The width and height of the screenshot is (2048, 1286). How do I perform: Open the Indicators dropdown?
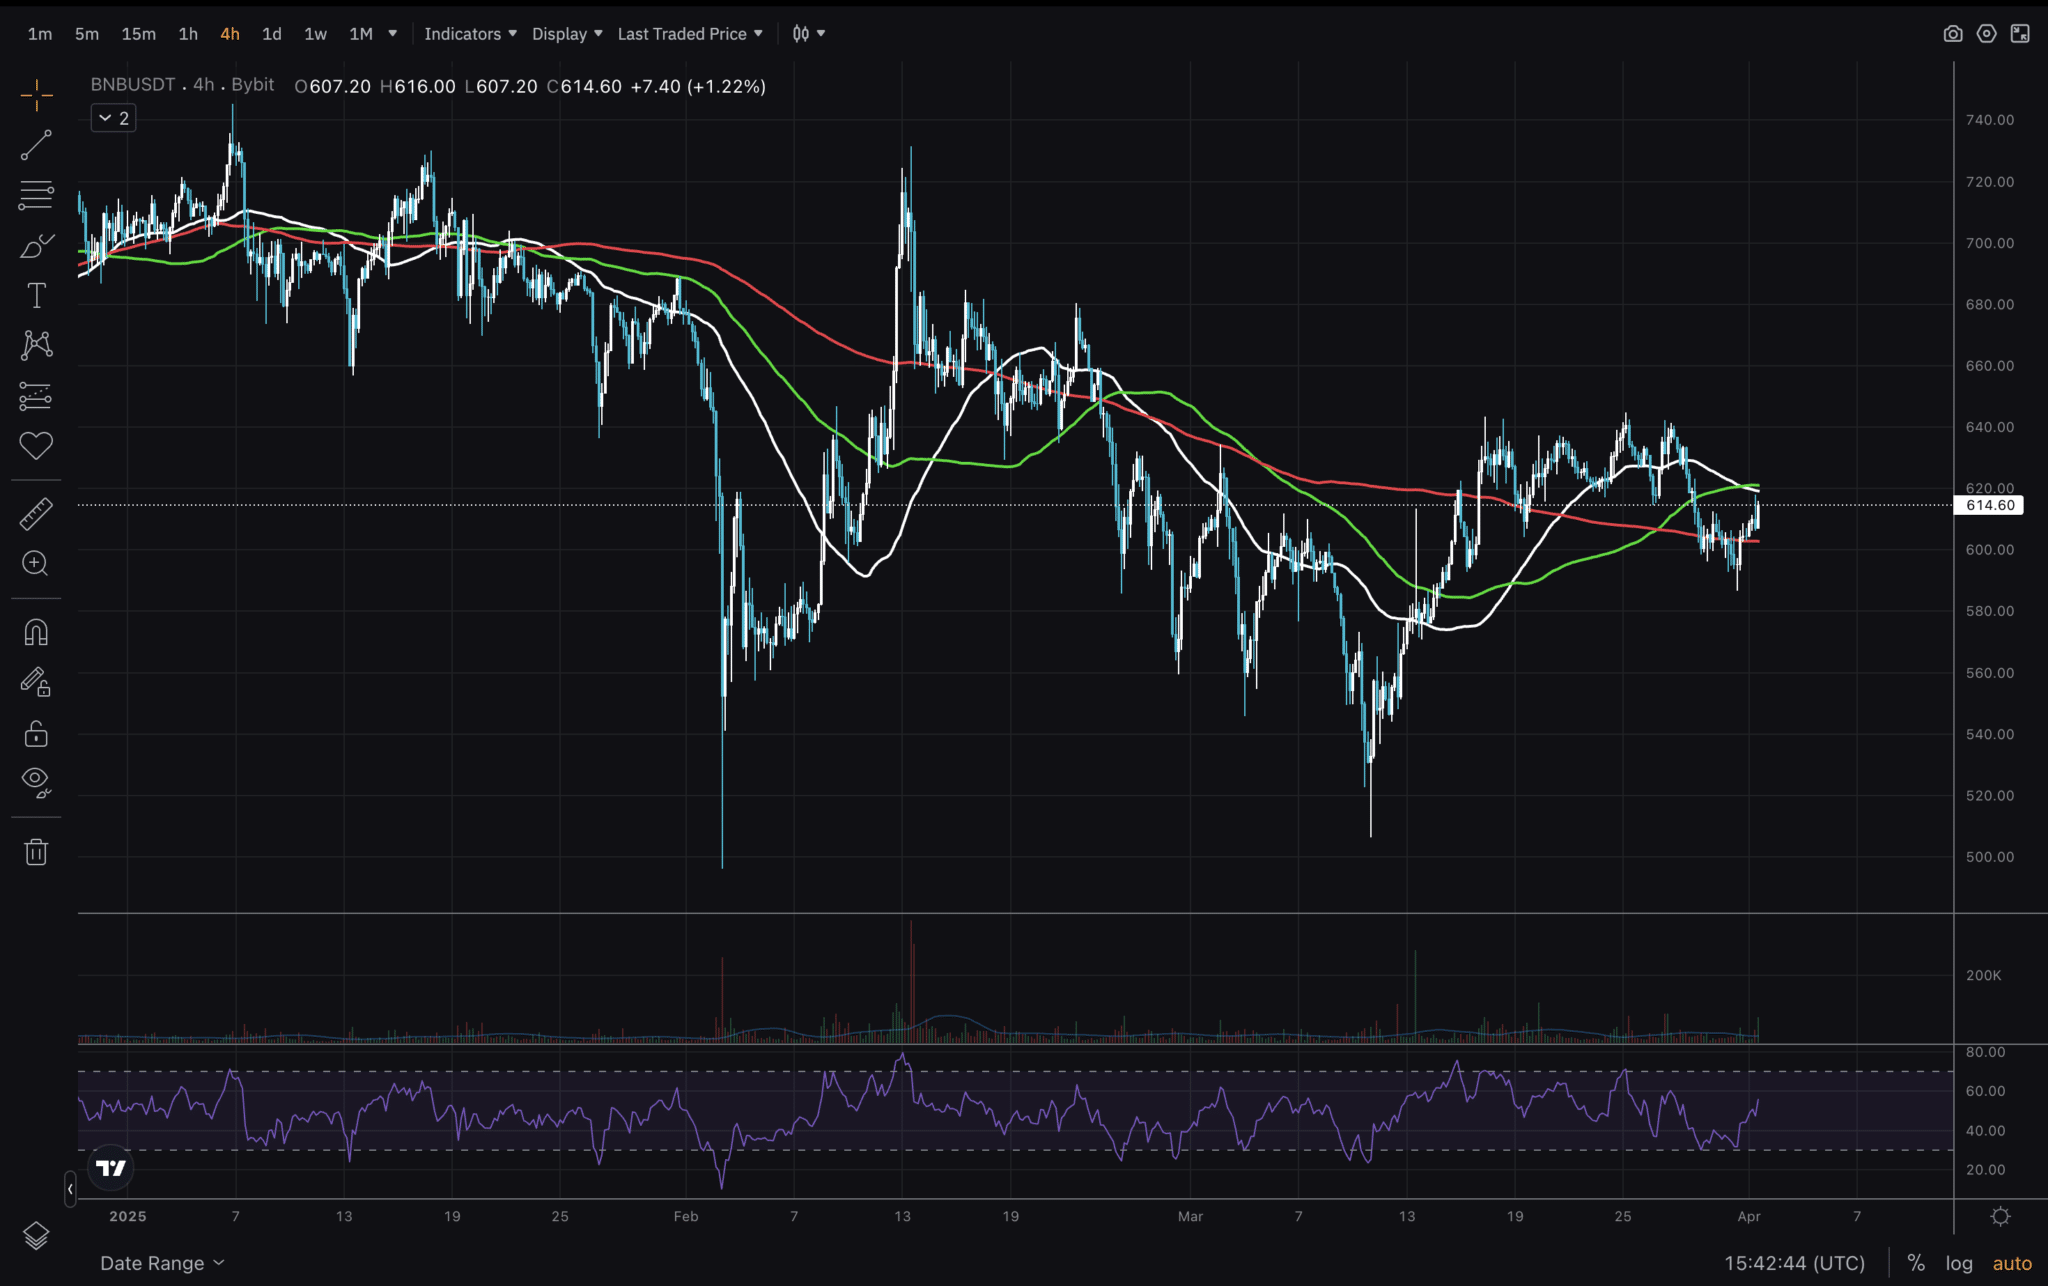click(x=470, y=34)
